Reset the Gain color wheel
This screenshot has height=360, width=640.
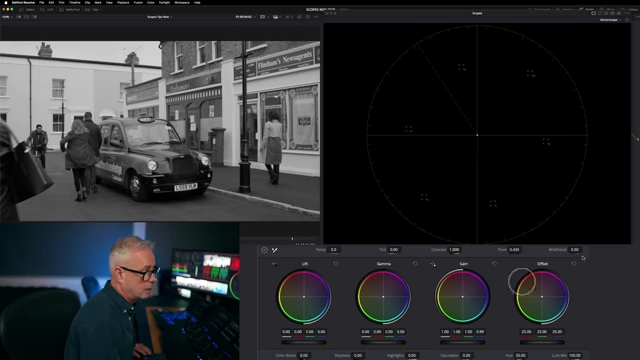pyautogui.click(x=494, y=264)
